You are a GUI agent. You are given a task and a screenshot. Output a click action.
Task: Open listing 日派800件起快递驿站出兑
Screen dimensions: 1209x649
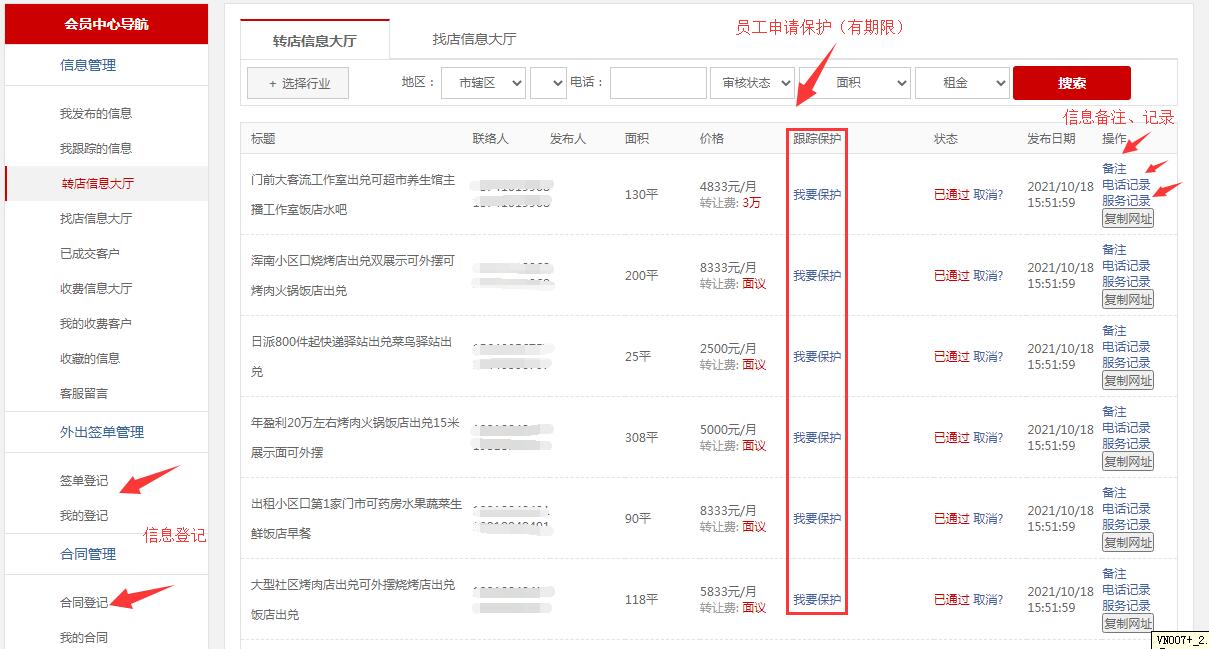coord(352,357)
